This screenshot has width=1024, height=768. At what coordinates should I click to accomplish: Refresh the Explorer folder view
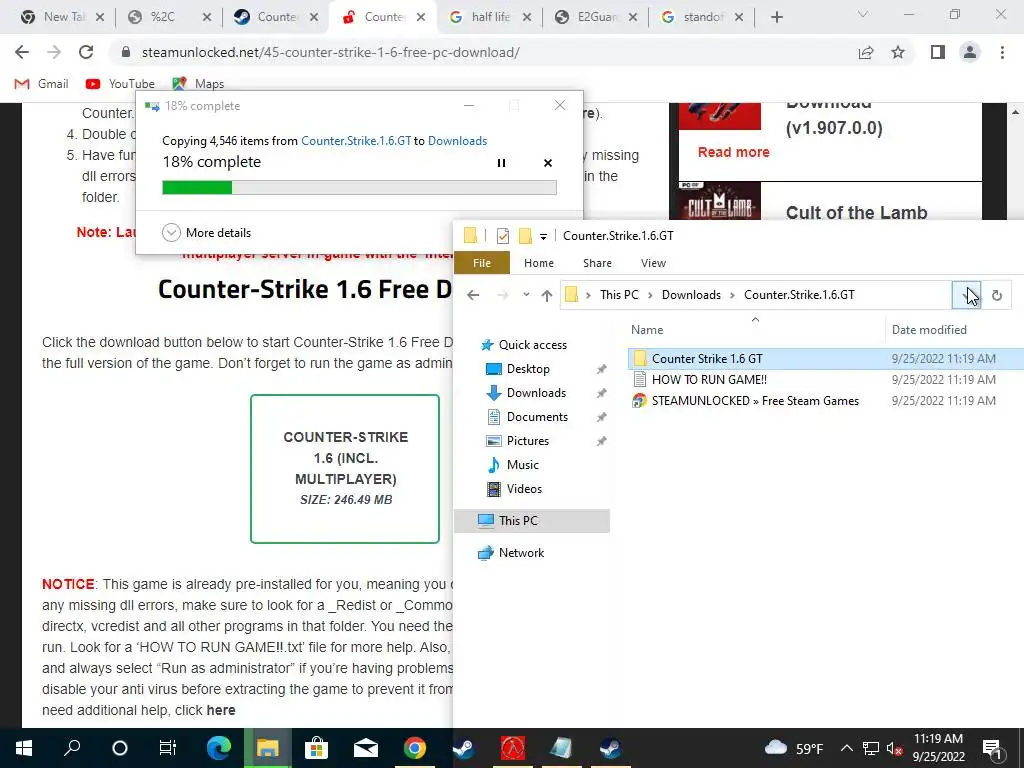[x=997, y=295]
